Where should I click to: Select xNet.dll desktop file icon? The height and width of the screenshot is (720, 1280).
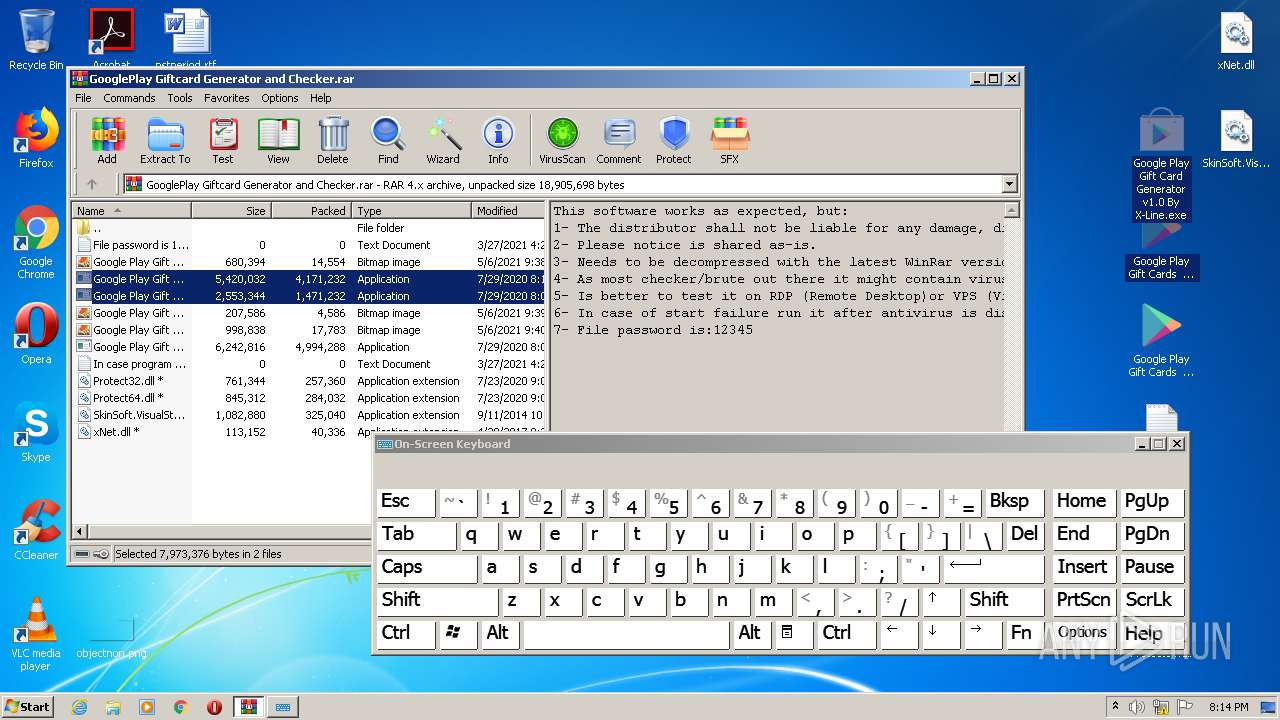click(x=1236, y=40)
